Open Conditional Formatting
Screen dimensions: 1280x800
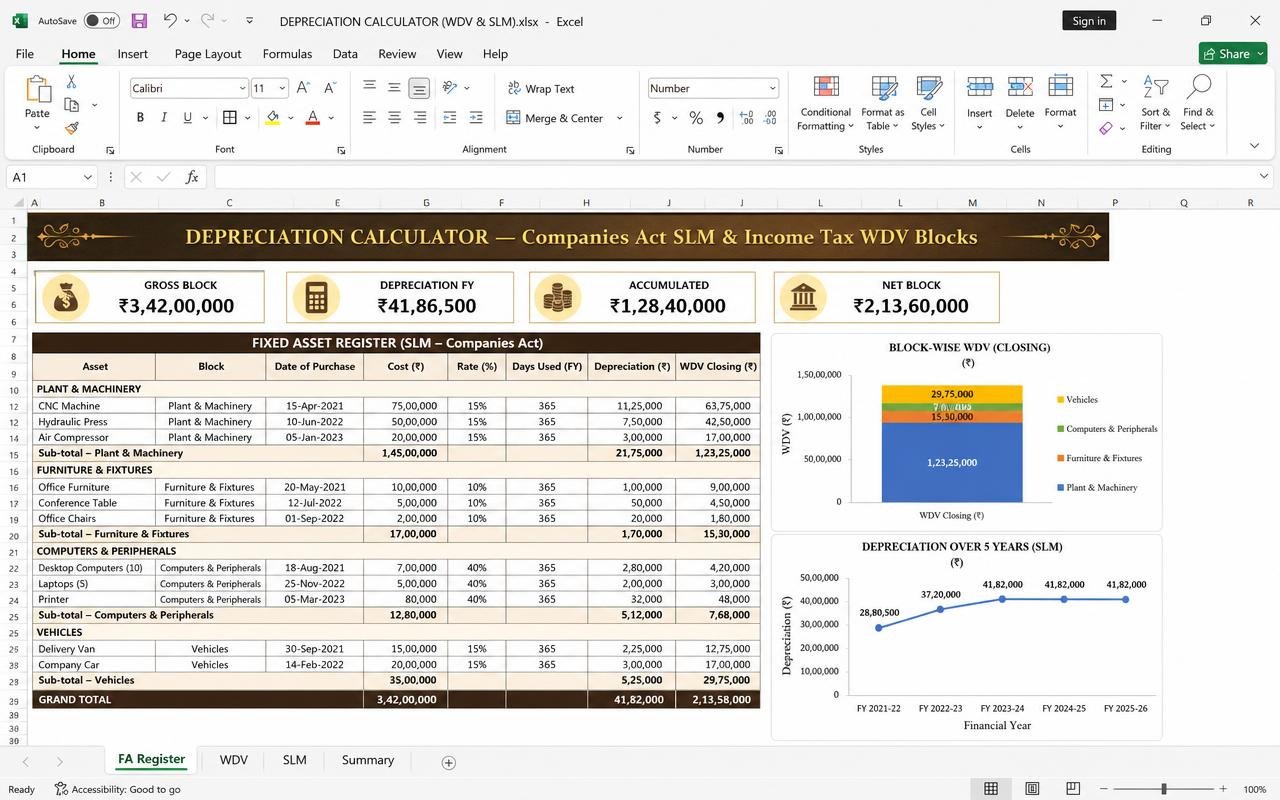tap(825, 103)
